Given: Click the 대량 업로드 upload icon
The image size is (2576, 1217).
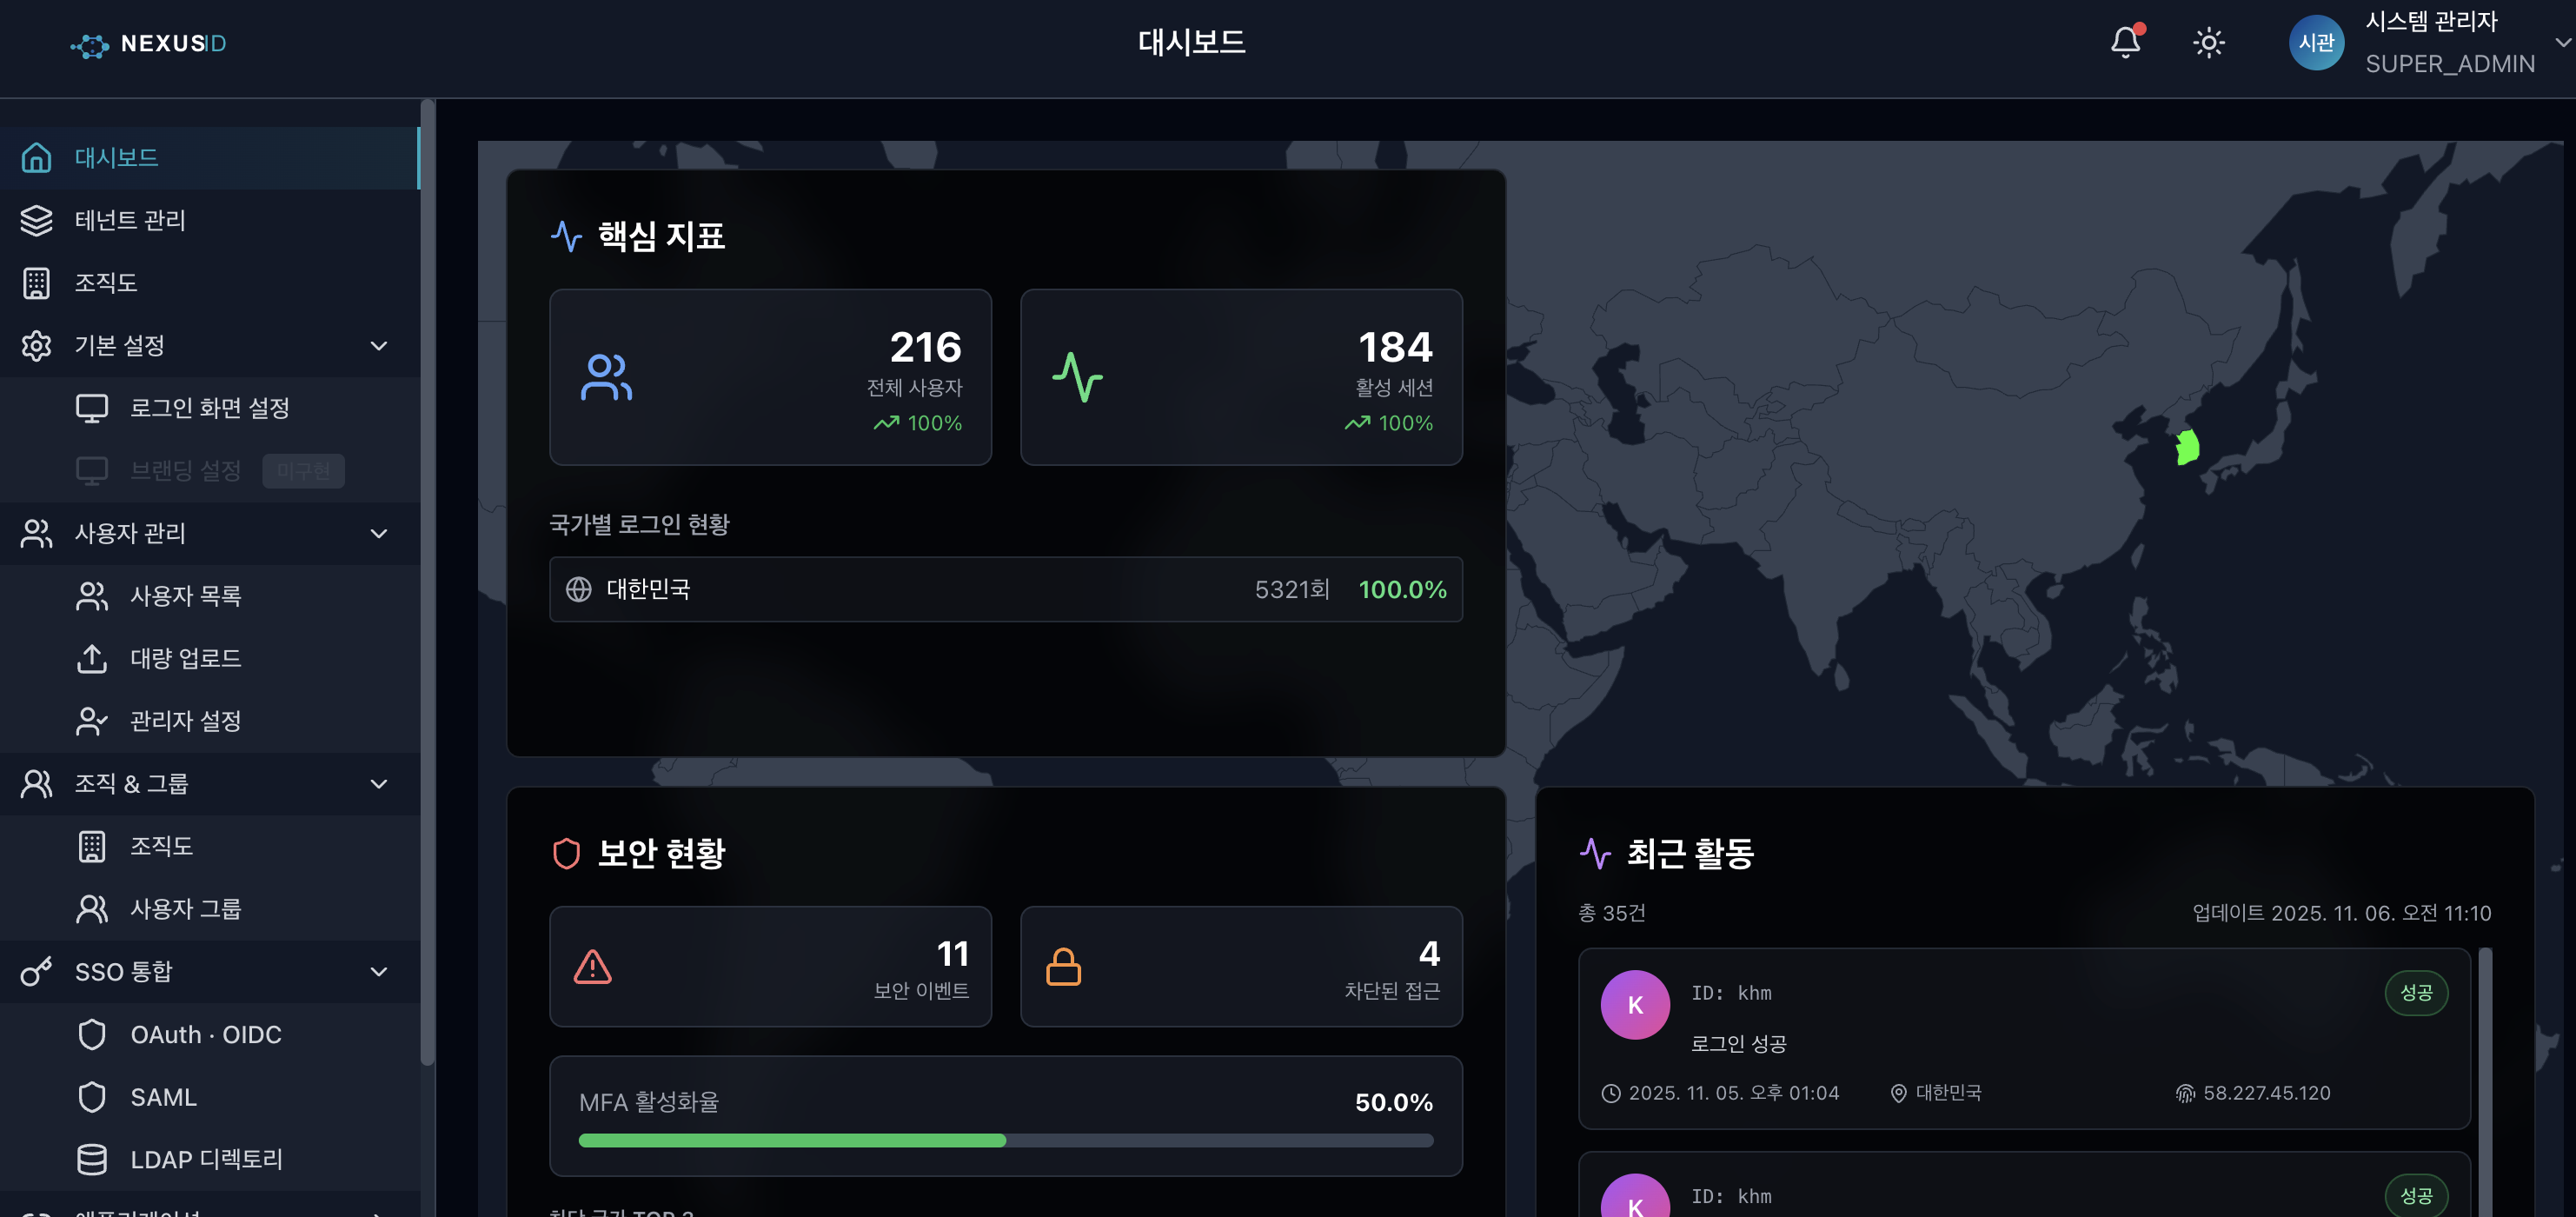Looking at the screenshot, I should tap(92, 659).
